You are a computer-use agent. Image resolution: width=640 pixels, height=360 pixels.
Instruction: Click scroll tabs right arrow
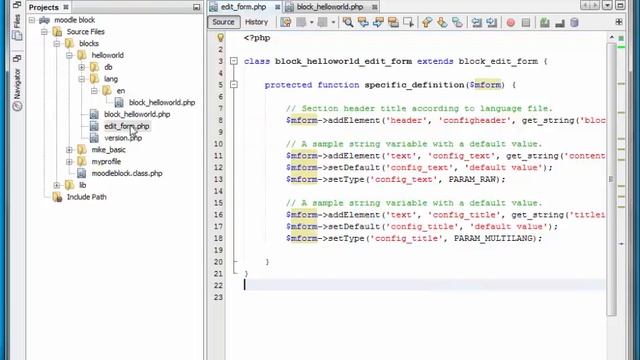pos(595,5)
